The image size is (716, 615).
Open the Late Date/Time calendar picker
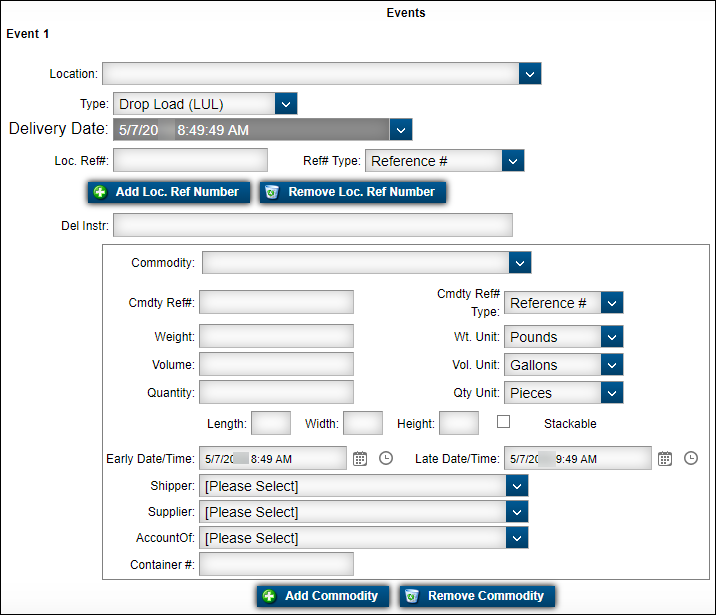[665, 459]
